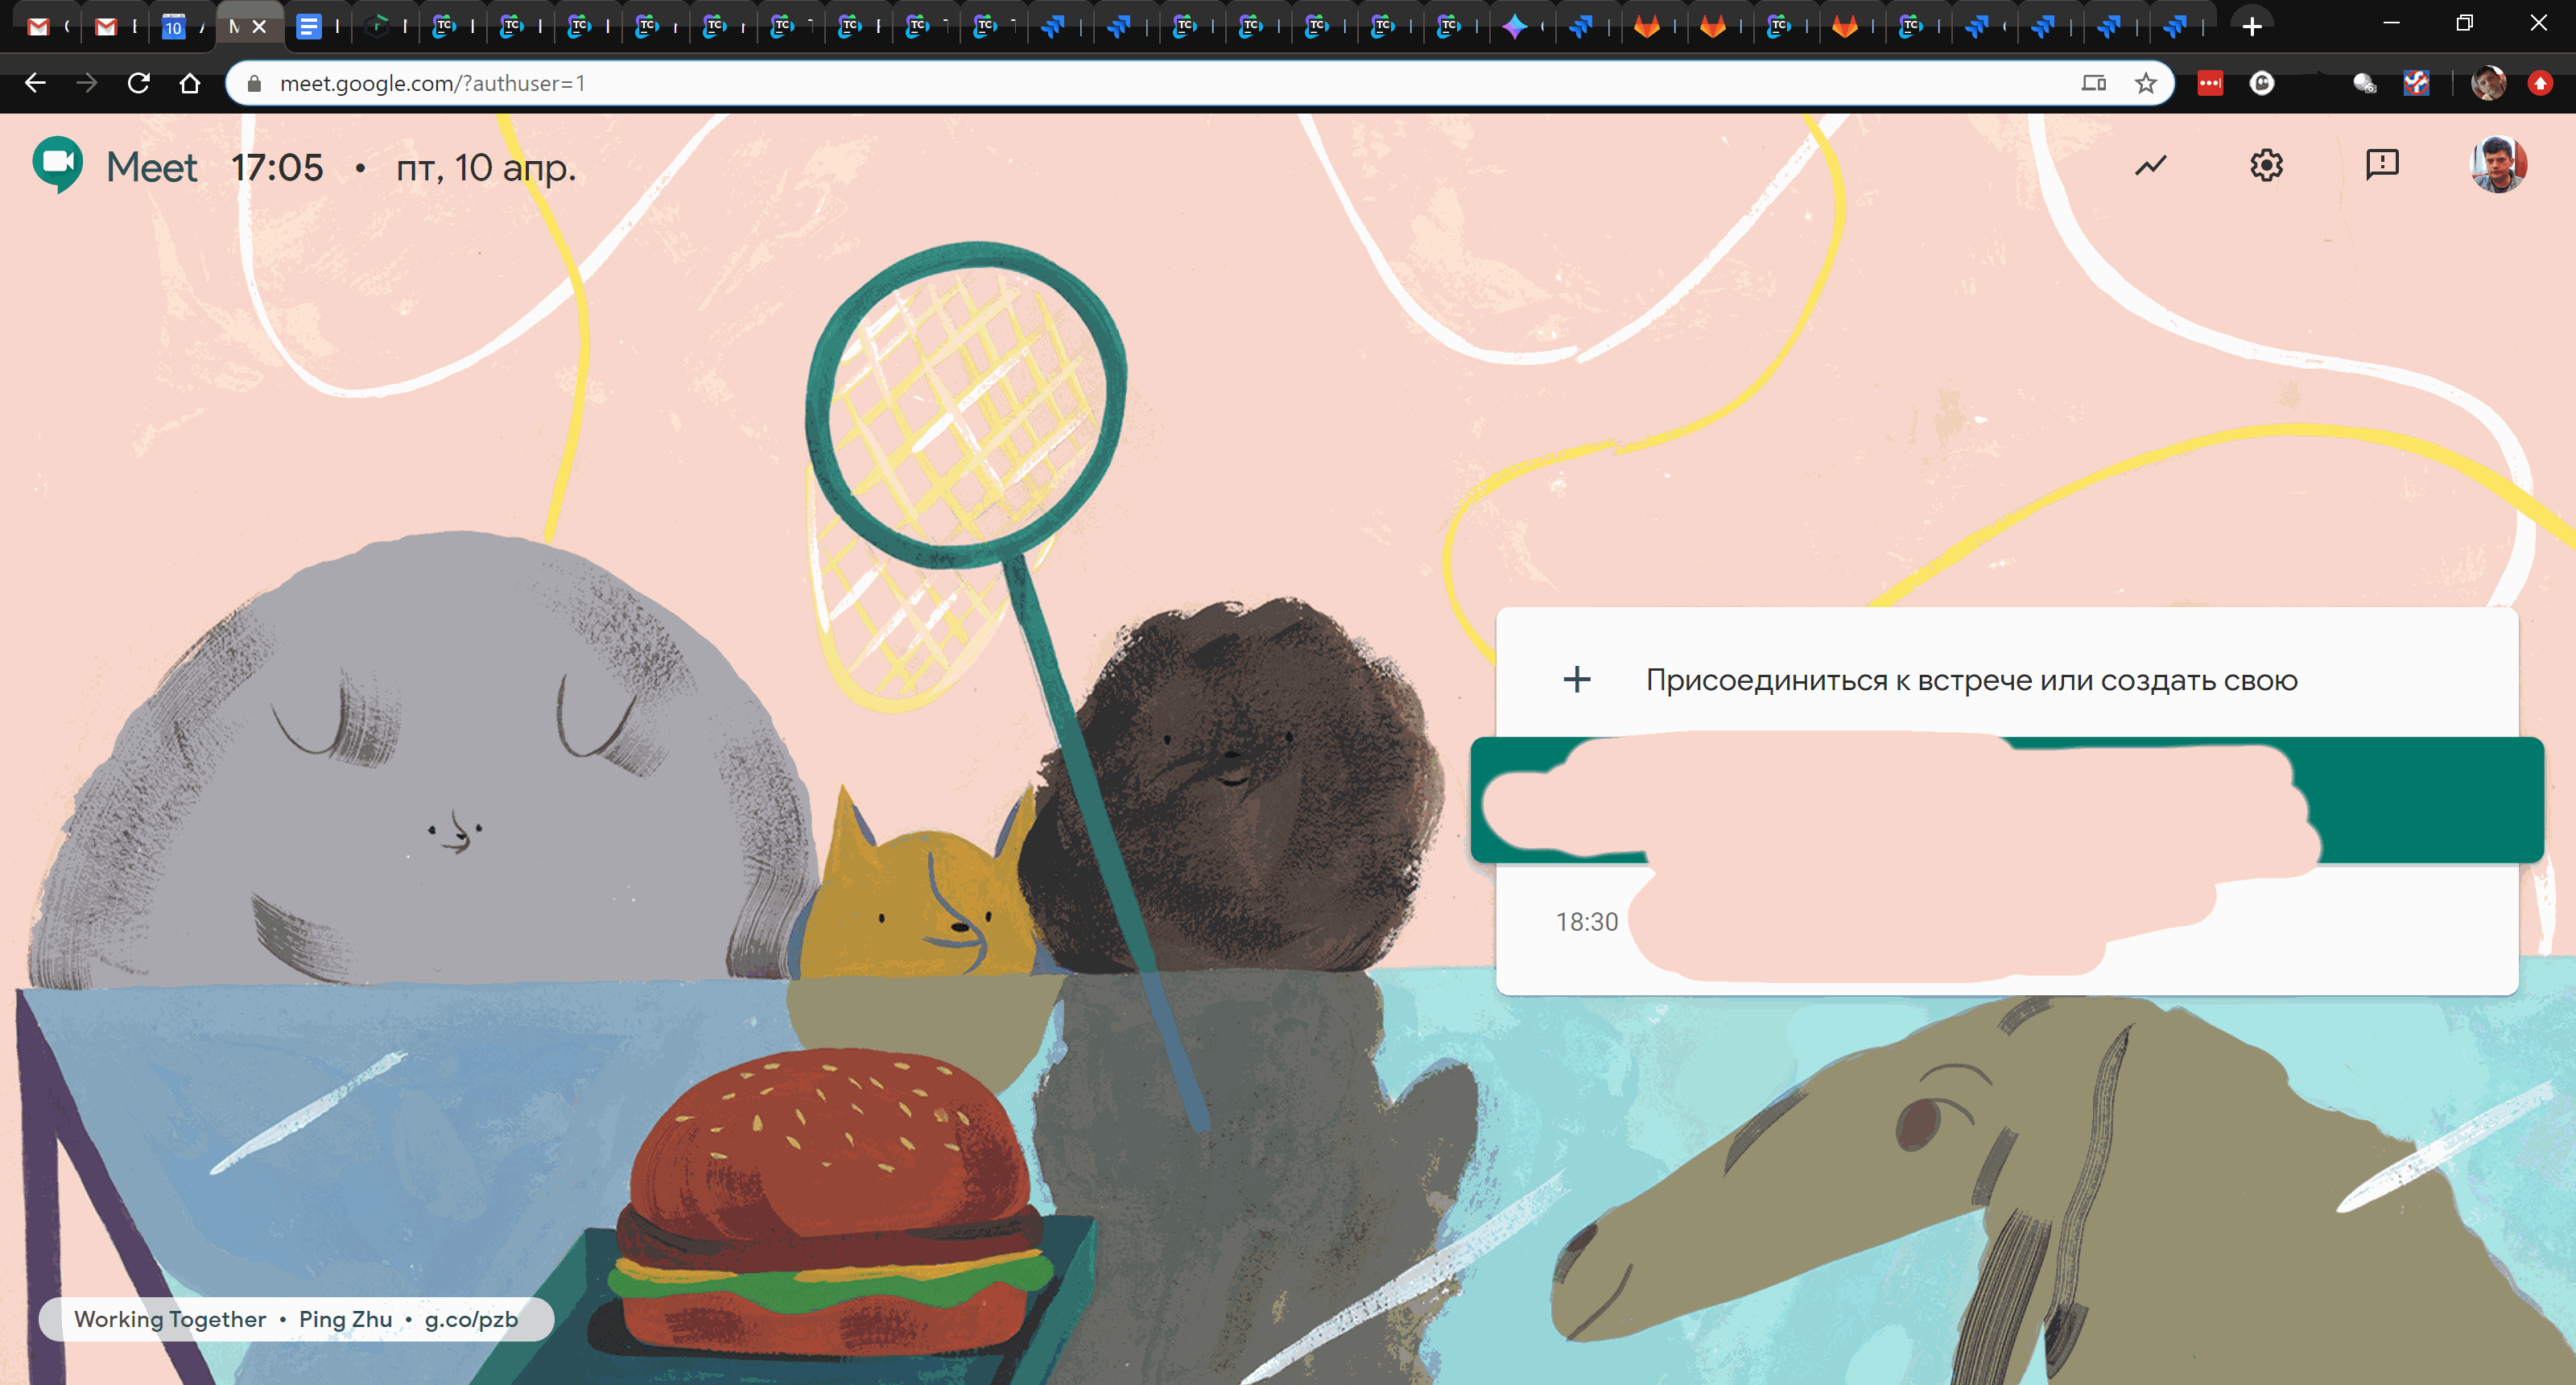
Task: Click the red Chrome update arrow icon
Action: (x=2540, y=83)
